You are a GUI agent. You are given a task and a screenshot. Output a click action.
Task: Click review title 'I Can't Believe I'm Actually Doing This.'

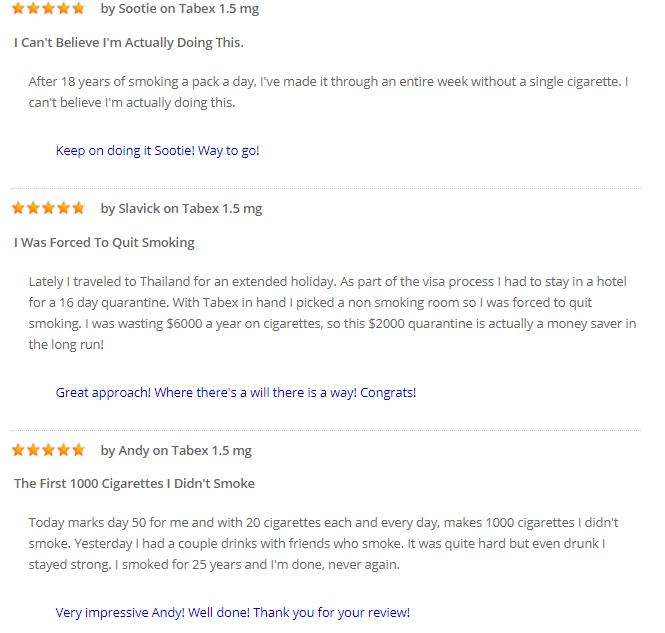129,42
